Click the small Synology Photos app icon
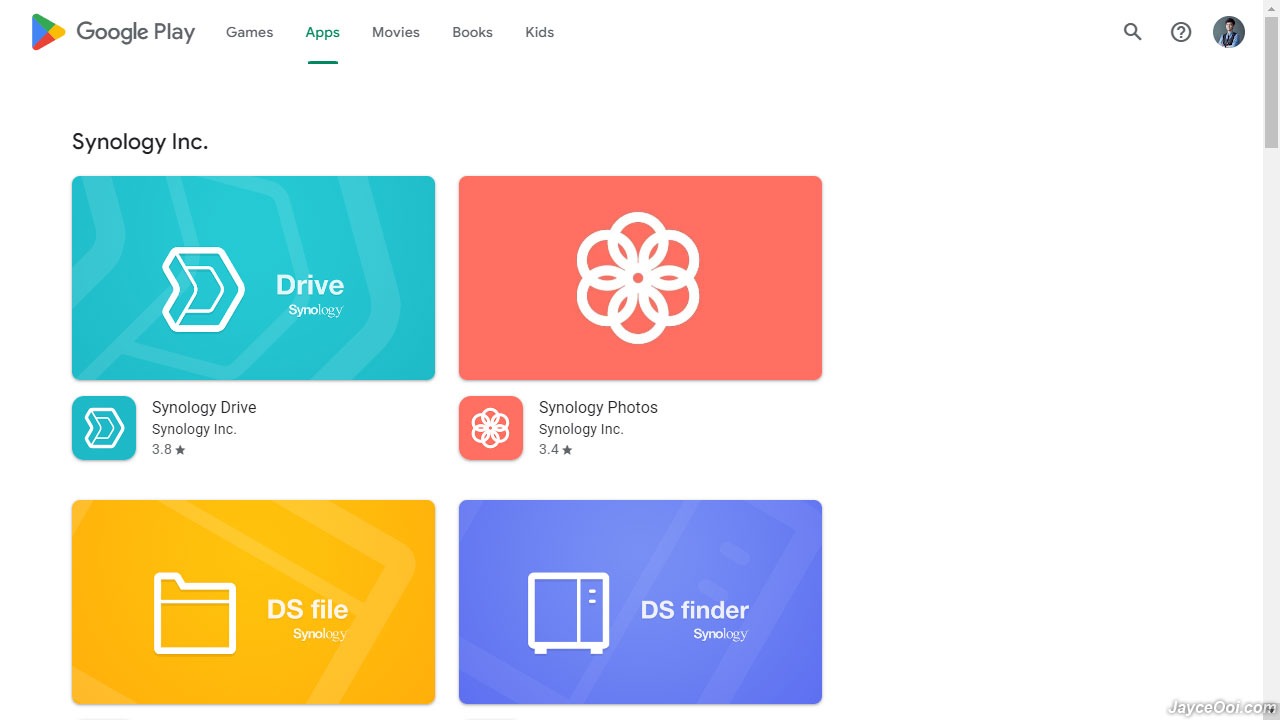The width and height of the screenshot is (1280, 720). coord(491,428)
